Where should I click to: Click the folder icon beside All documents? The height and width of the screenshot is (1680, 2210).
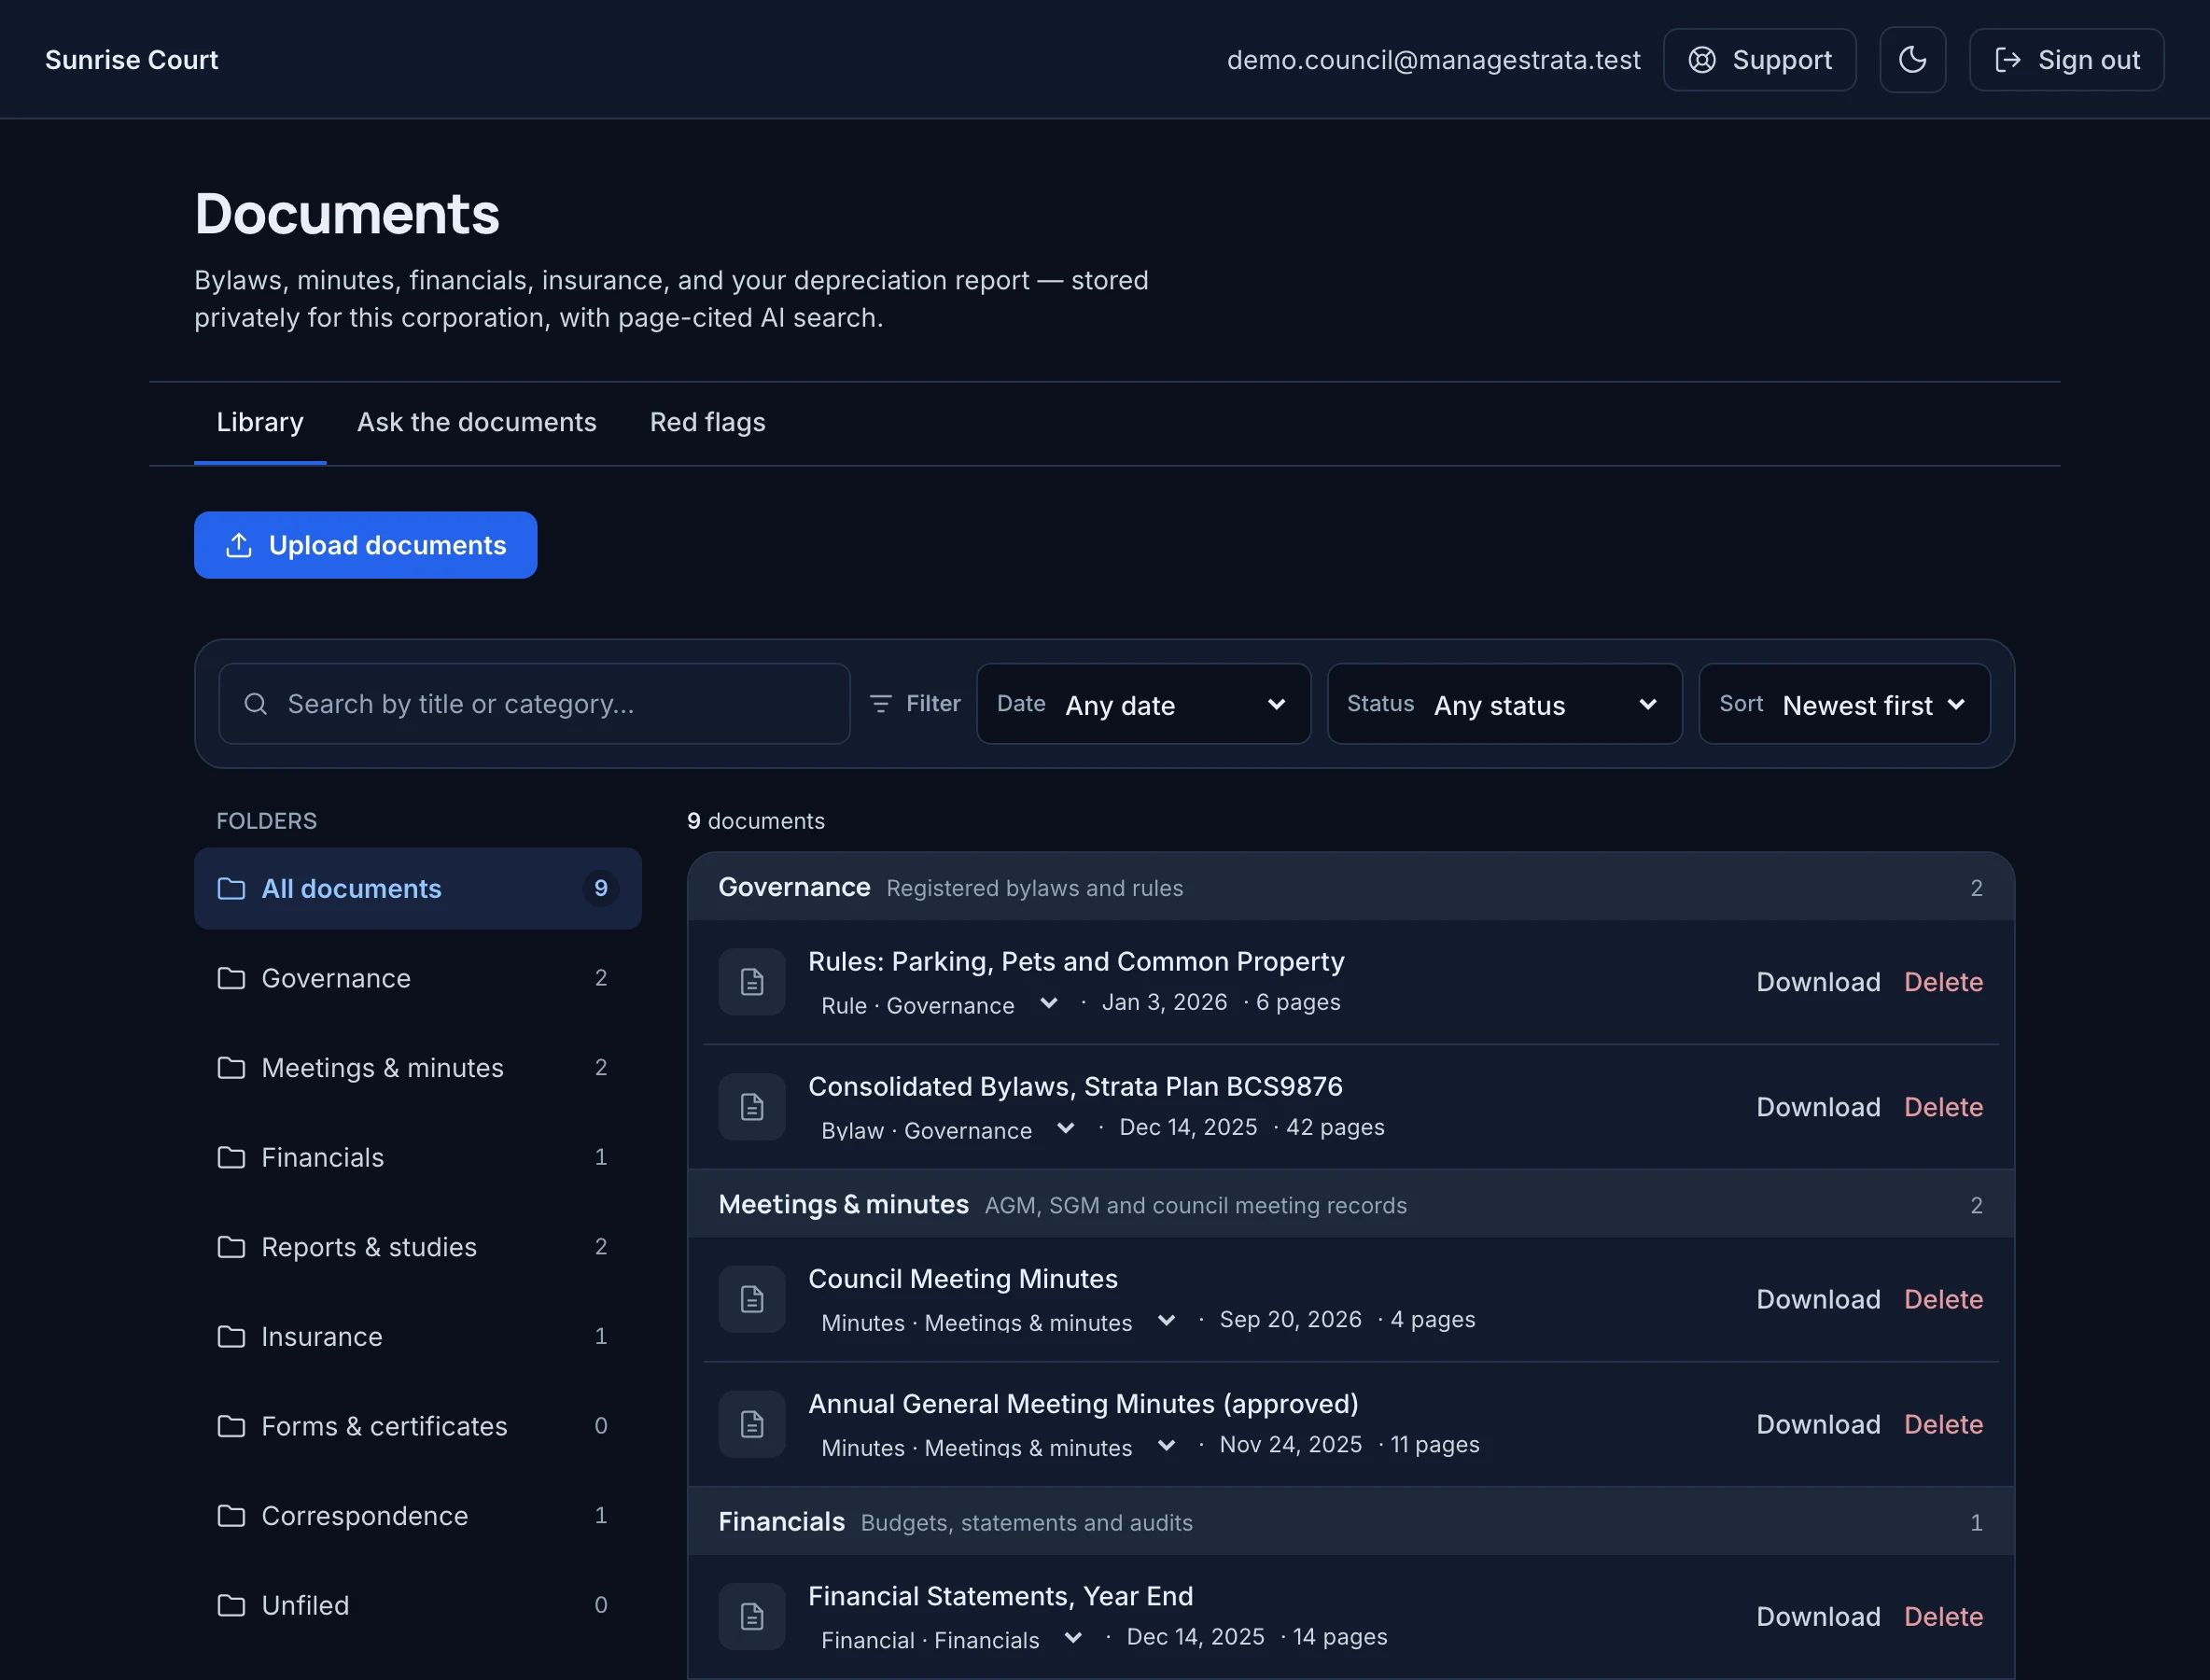click(x=231, y=888)
